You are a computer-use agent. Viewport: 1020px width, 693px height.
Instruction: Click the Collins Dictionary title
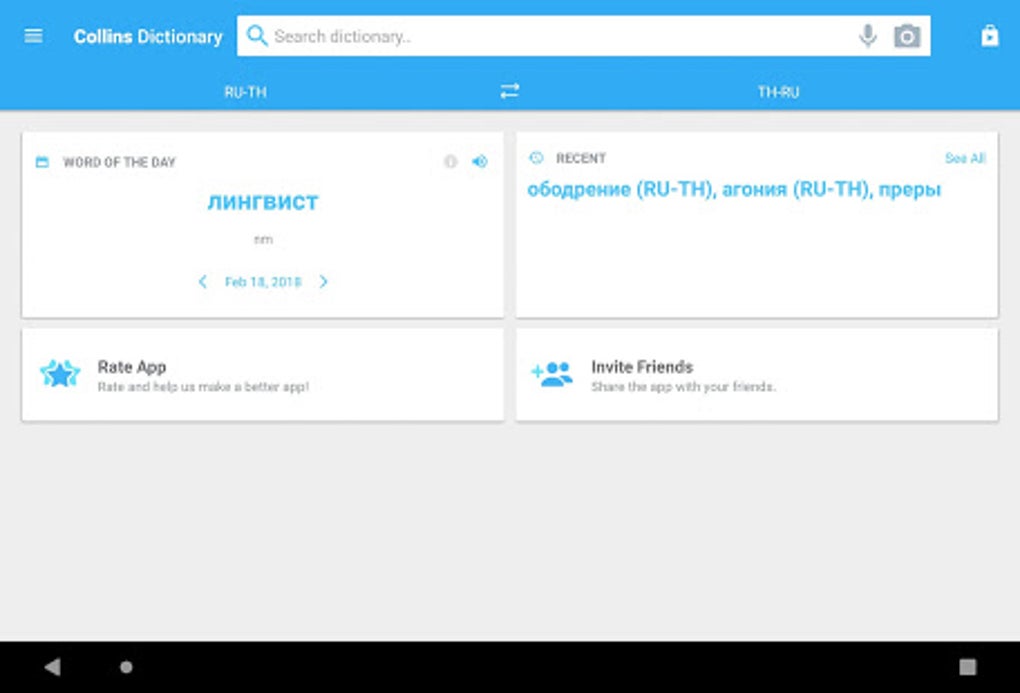pos(148,36)
